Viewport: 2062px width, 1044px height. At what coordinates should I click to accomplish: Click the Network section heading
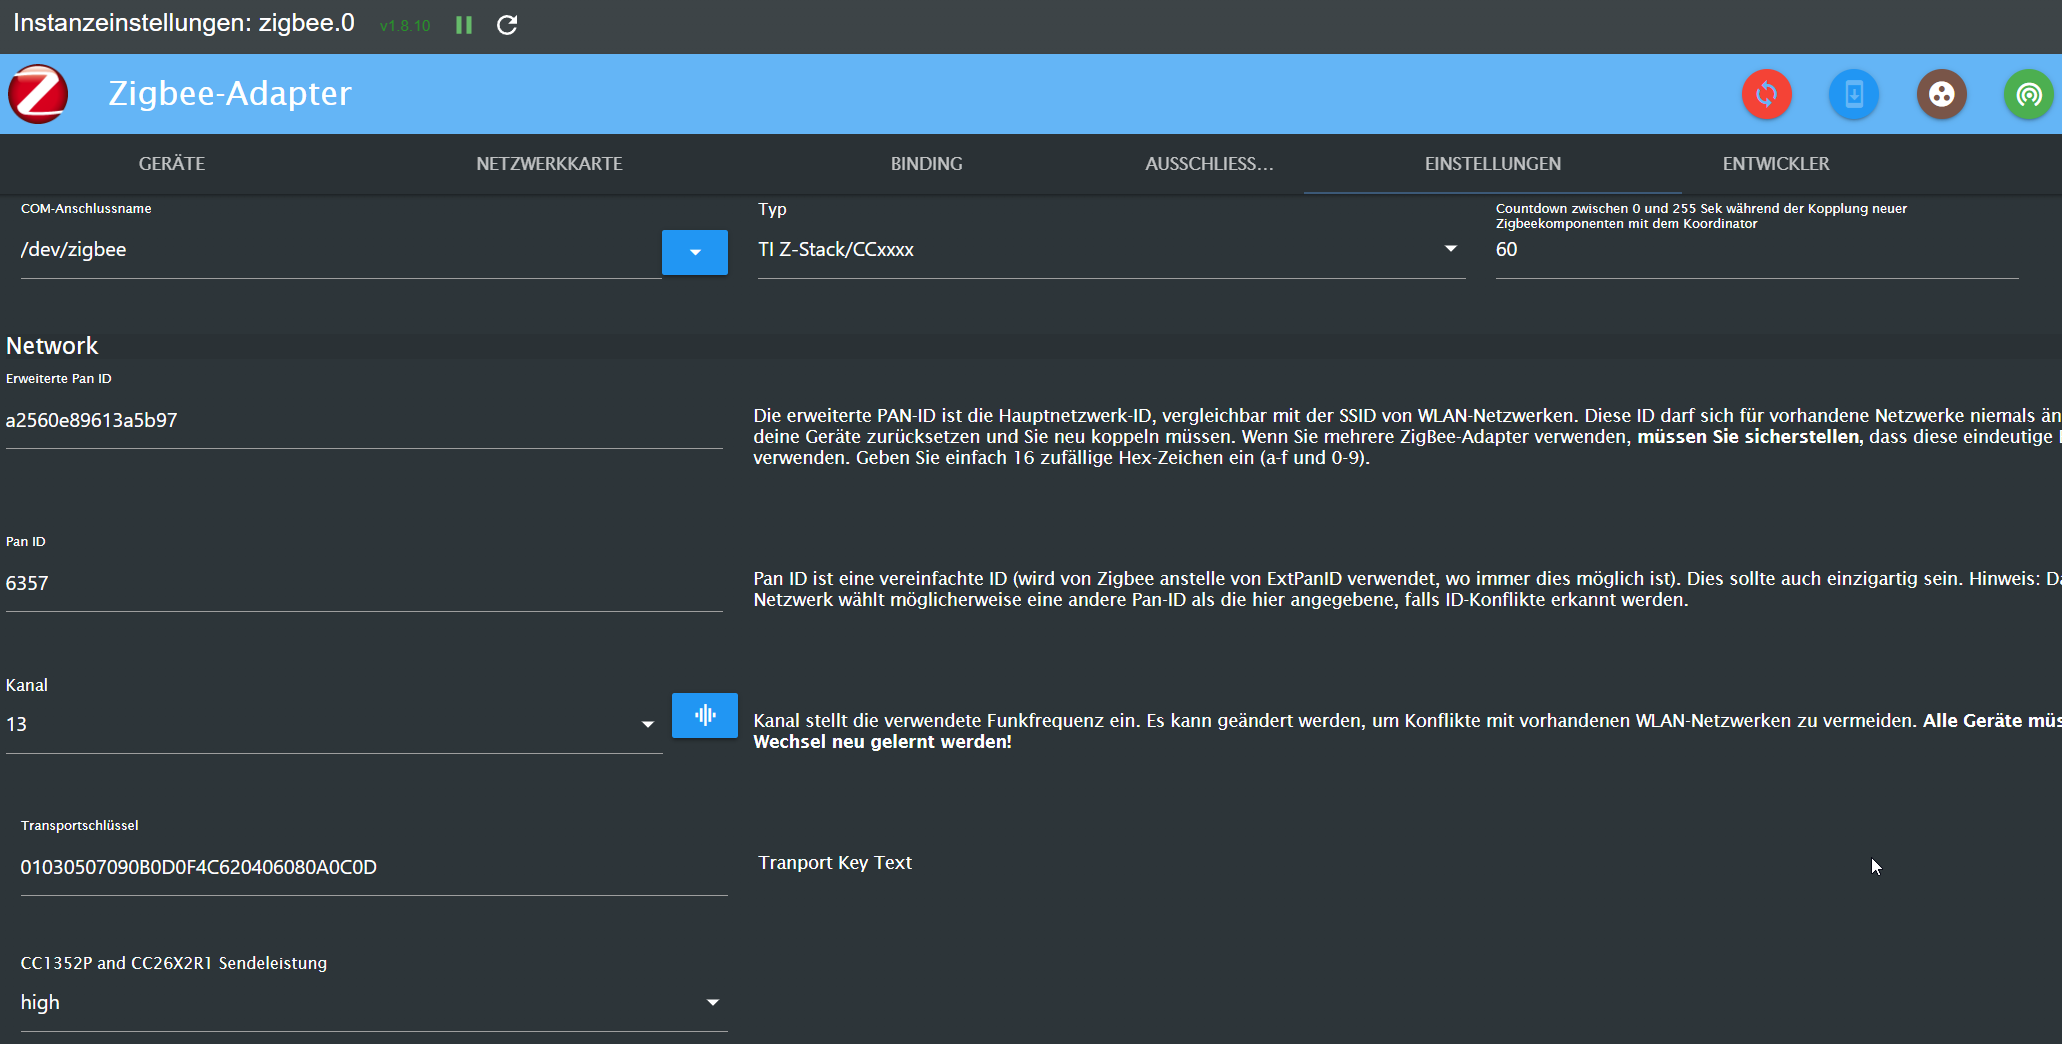point(52,346)
